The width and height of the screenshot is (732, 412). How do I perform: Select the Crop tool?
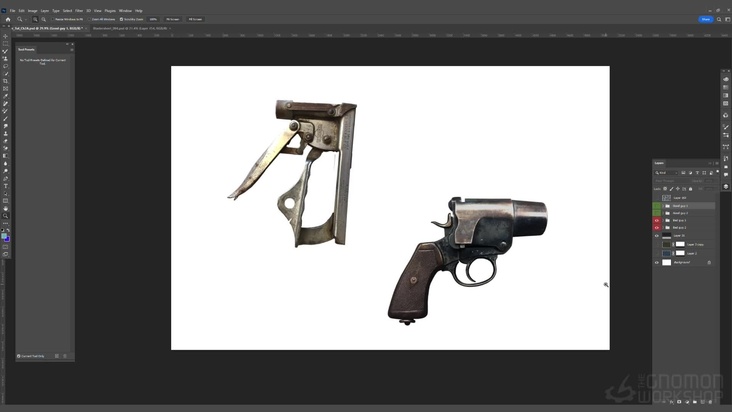6,81
